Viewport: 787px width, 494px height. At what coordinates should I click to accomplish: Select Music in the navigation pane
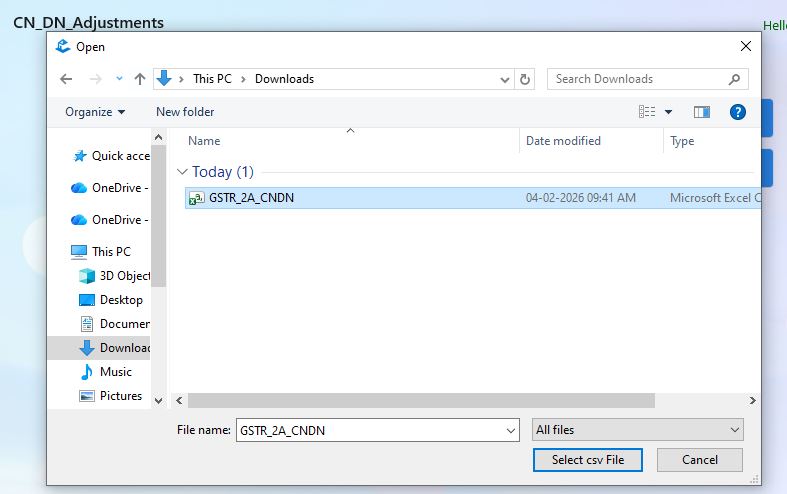[115, 372]
